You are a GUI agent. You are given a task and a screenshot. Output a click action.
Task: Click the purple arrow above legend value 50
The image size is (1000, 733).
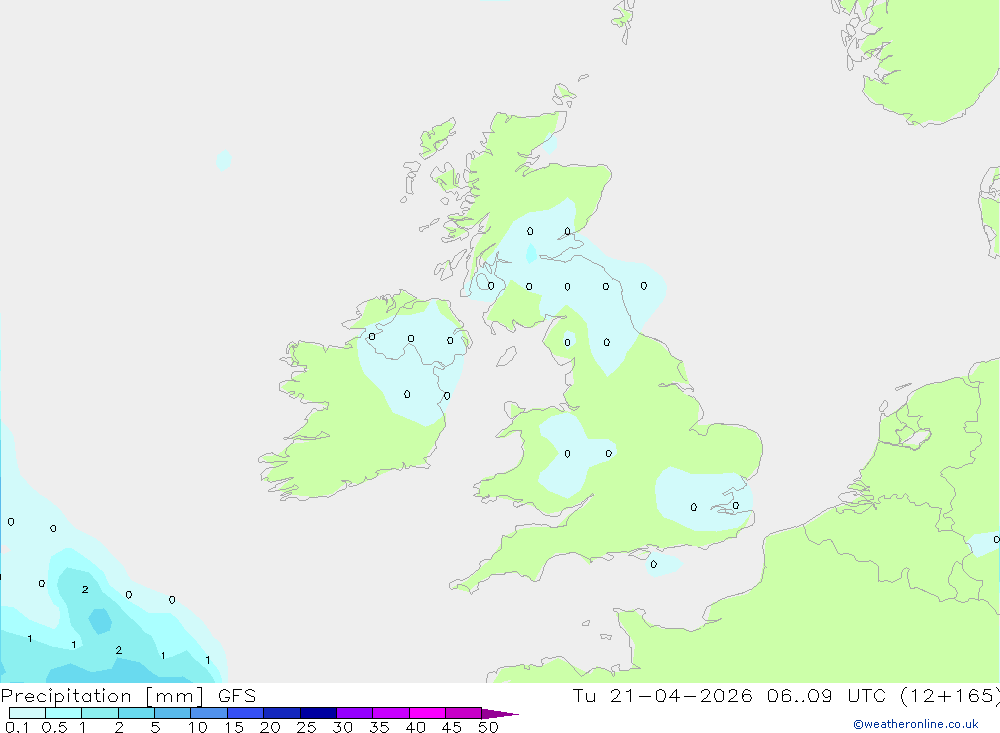click(x=499, y=714)
